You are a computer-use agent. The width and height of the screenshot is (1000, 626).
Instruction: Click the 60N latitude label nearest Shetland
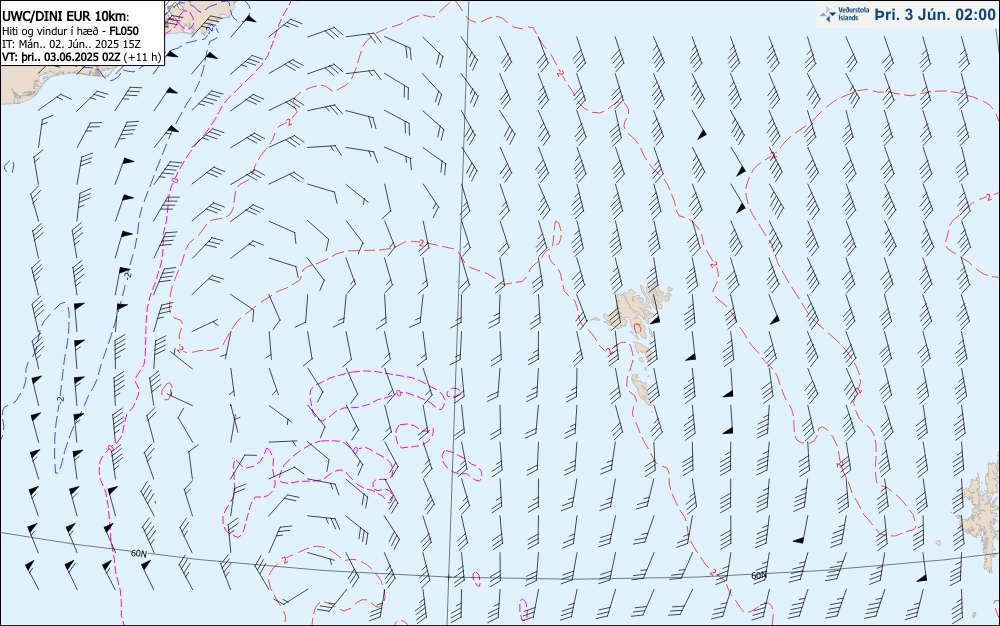tap(758, 576)
